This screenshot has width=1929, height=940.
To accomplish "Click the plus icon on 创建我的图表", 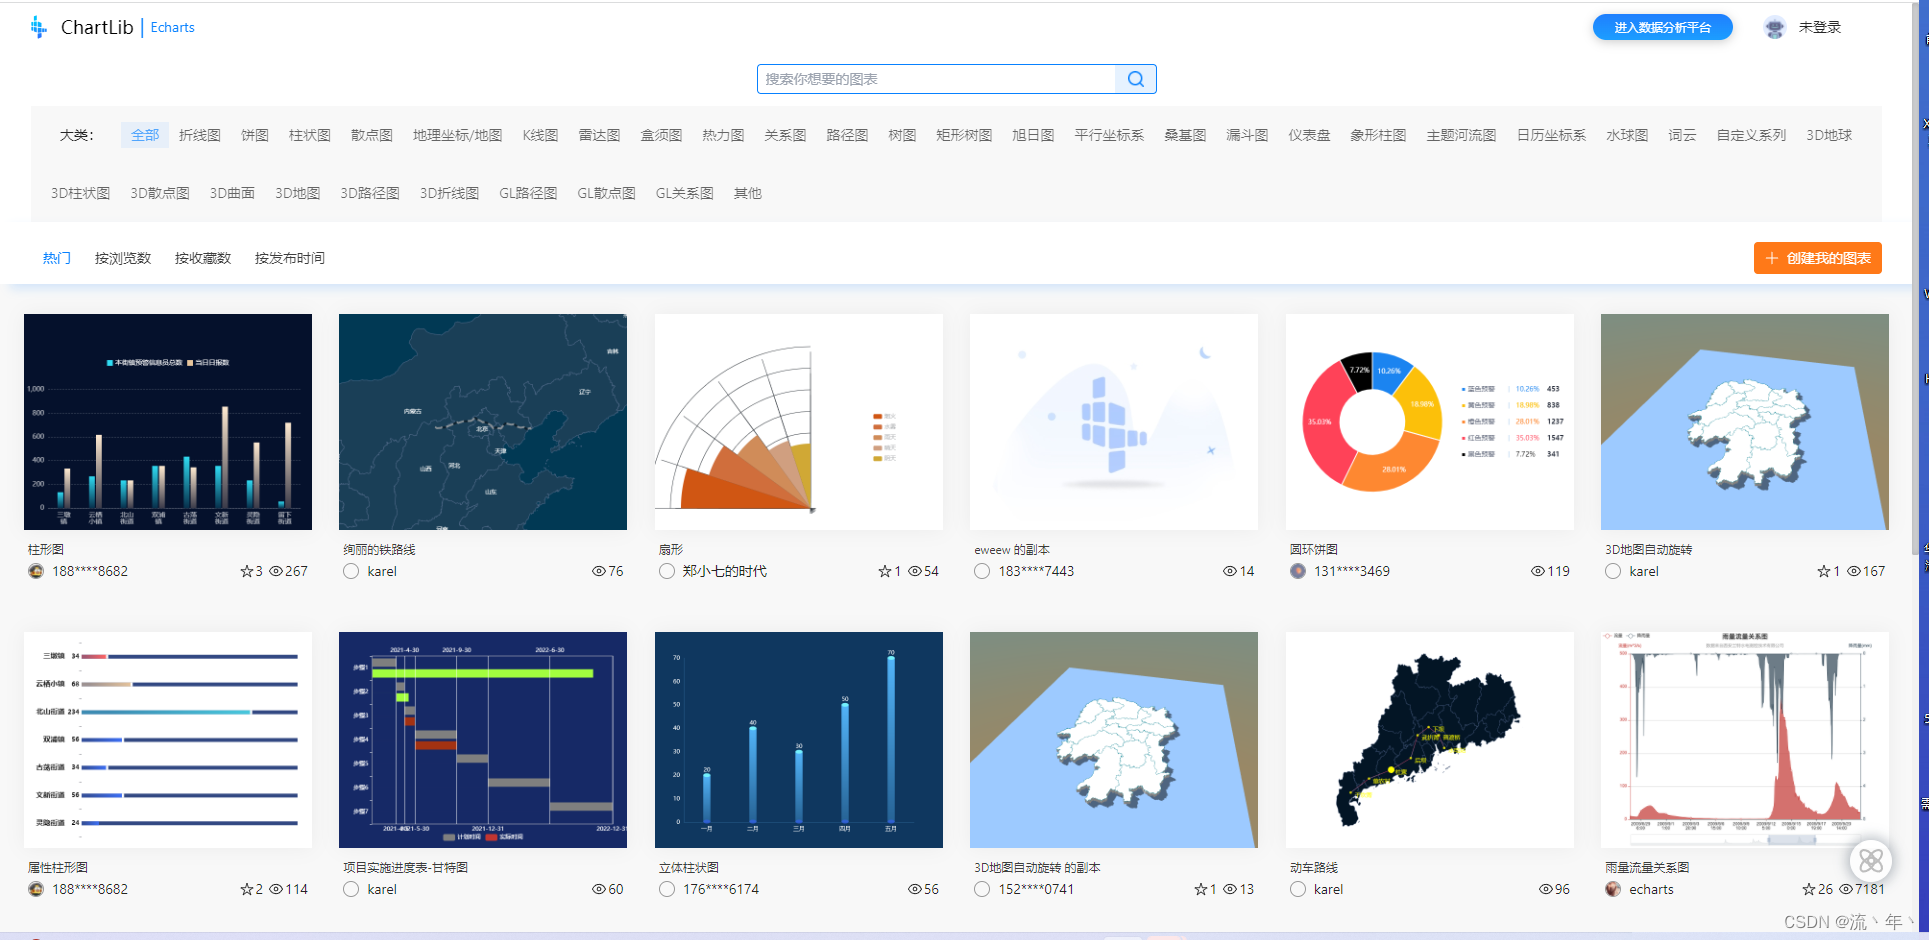I will [1772, 257].
